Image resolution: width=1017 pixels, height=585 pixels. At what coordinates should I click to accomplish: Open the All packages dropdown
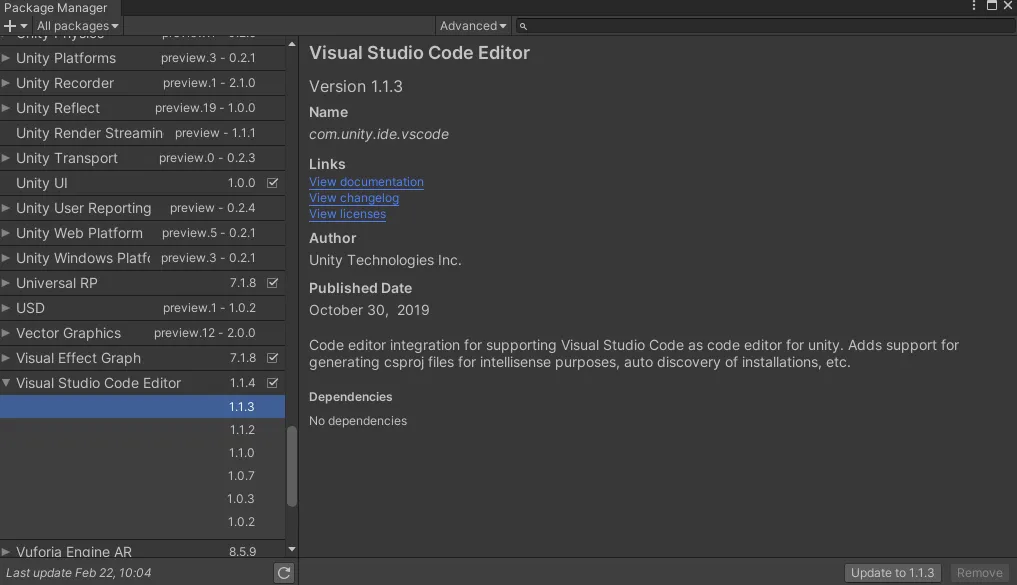[77, 26]
